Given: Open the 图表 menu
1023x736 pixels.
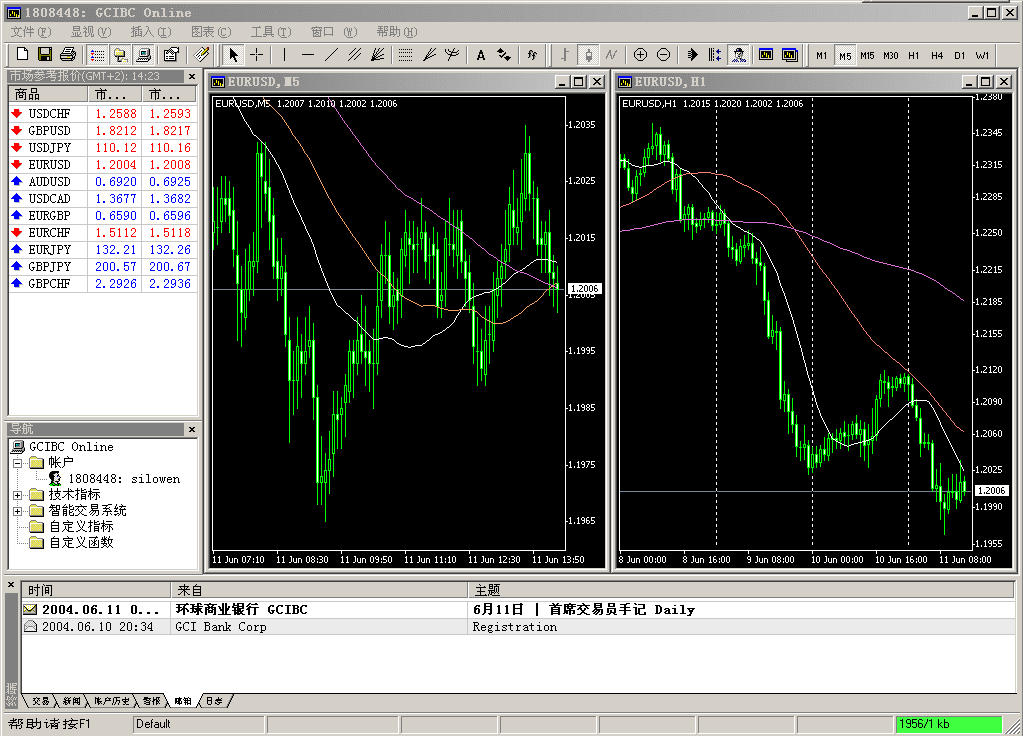Looking at the screenshot, I should [x=210, y=32].
